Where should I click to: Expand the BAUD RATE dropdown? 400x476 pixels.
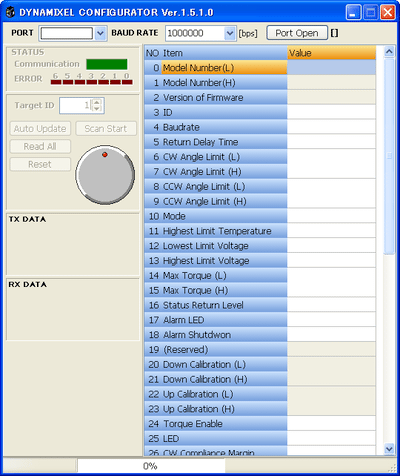click(230, 33)
